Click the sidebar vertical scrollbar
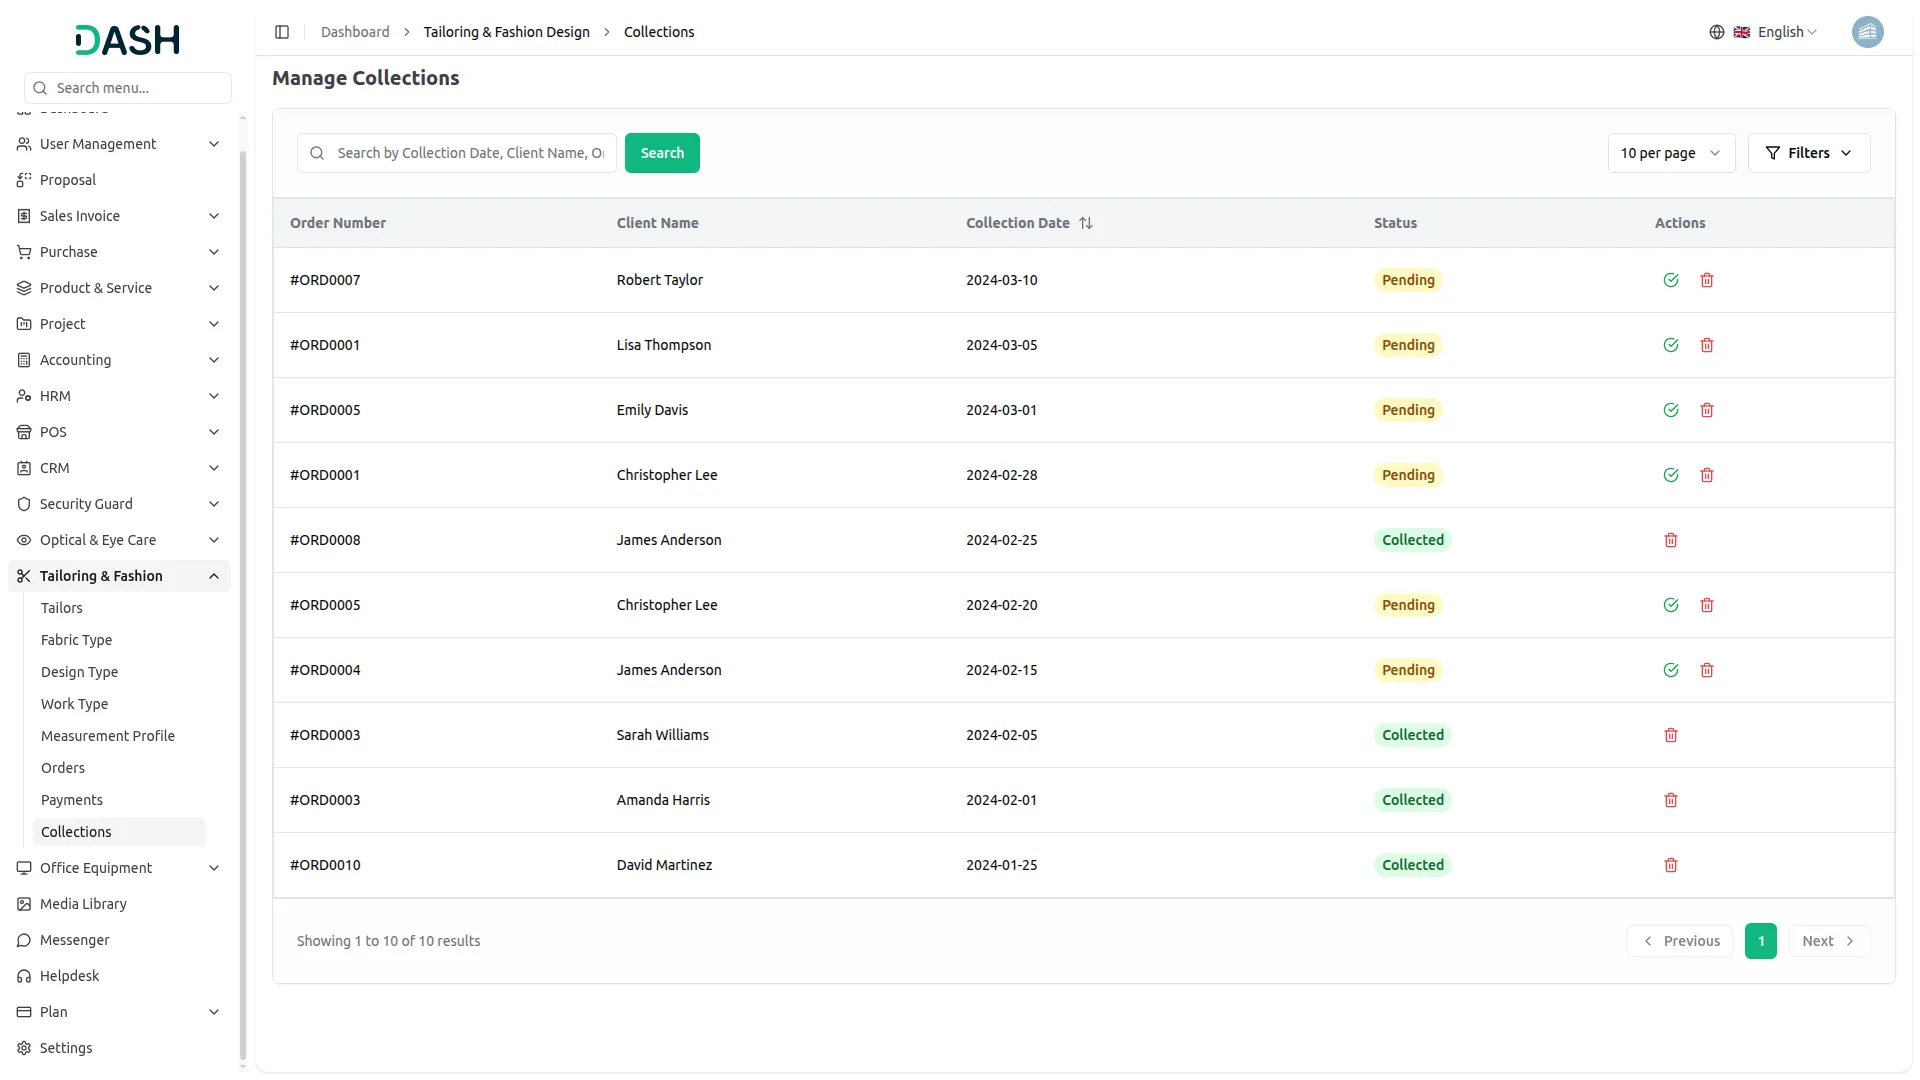Image resolution: width=1920 pixels, height=1080 pixels. [x=242, y=605]
